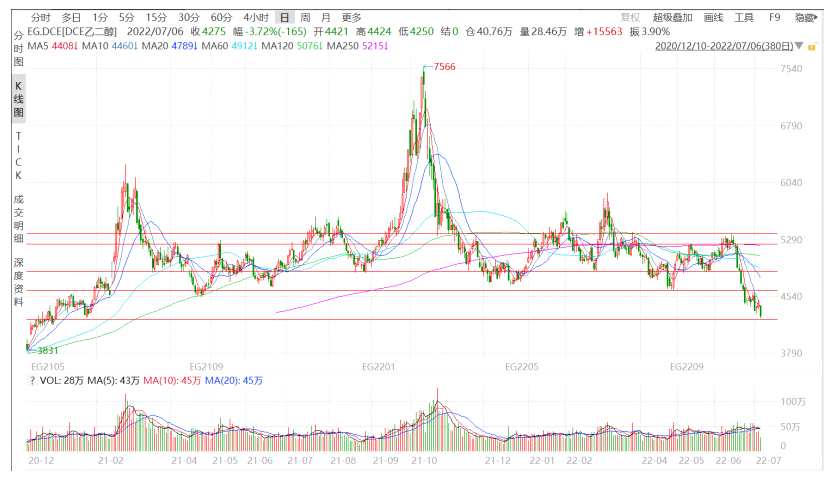Click the EG2209 contract marker
This screenshot has width=834, height=482.
687,367
